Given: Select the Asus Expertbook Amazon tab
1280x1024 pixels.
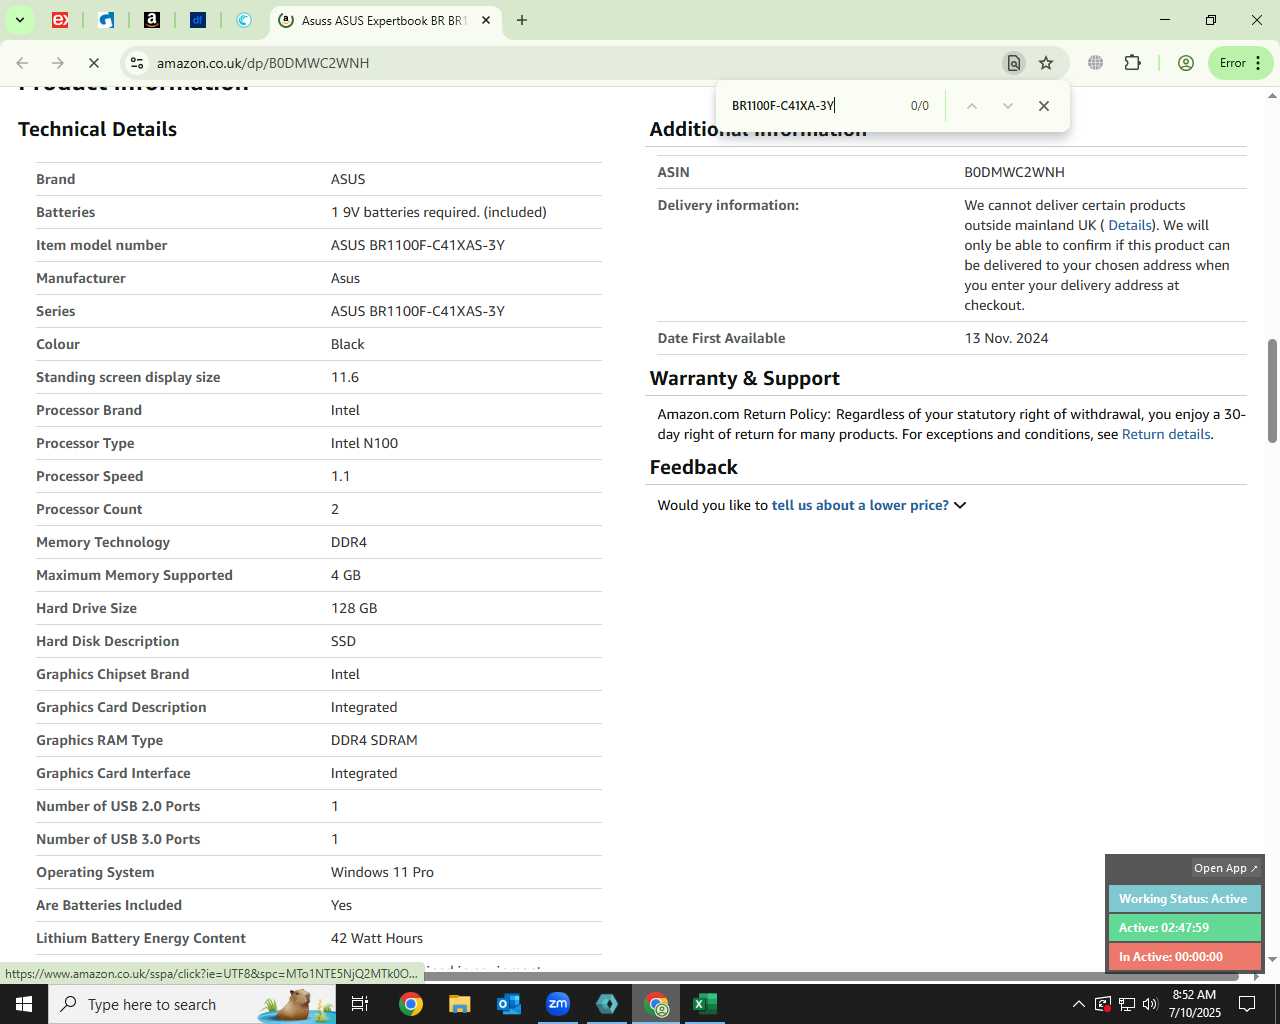Looking at the screenshot, I should (x=384, y=20).
